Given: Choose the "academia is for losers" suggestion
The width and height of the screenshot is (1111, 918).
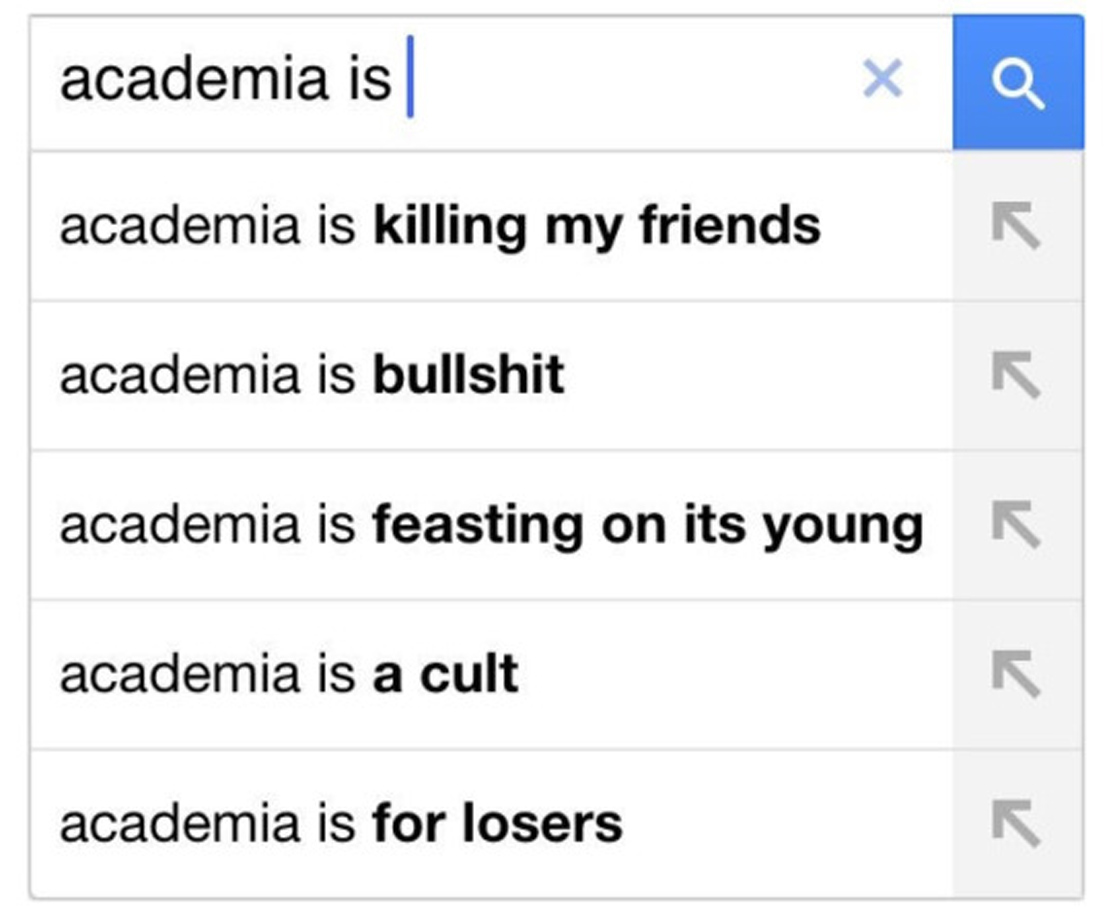Looking at the screenshot, I should click(x=340, y=825).
